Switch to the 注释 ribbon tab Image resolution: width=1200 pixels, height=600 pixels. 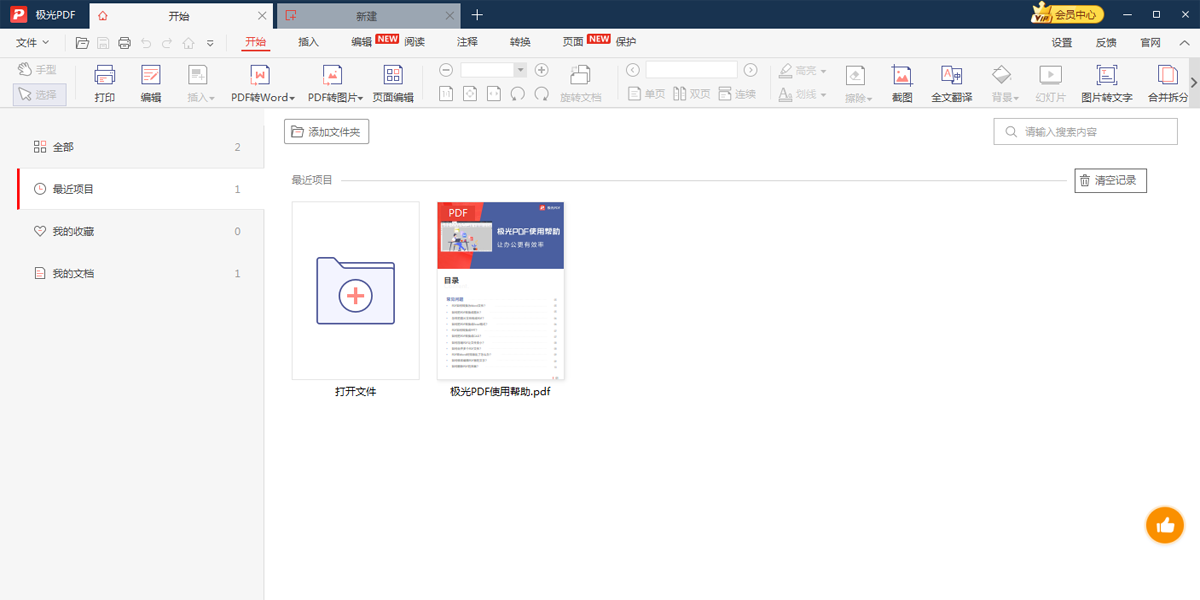[467, 42]
